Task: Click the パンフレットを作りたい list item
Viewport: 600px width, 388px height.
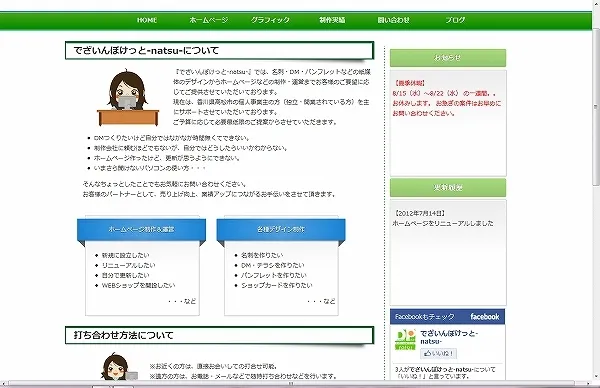Action: (x=274, y=275)
